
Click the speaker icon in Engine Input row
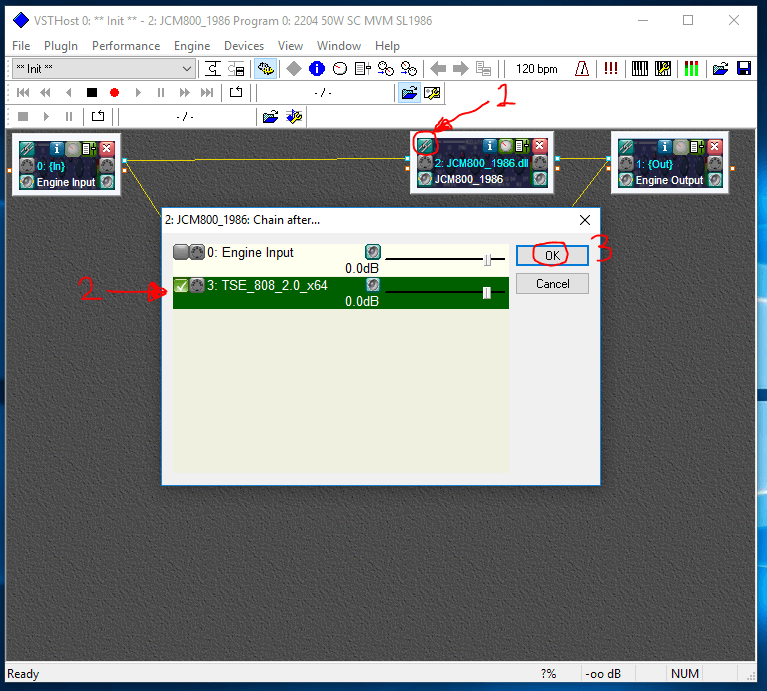click(373, 252)
